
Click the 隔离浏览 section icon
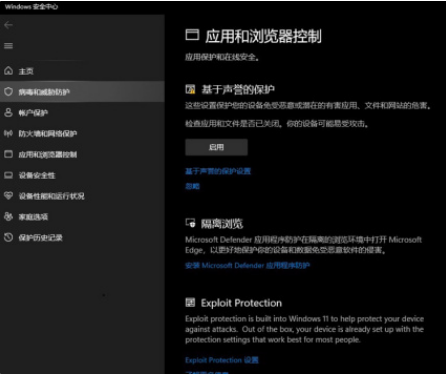point(190,223)
